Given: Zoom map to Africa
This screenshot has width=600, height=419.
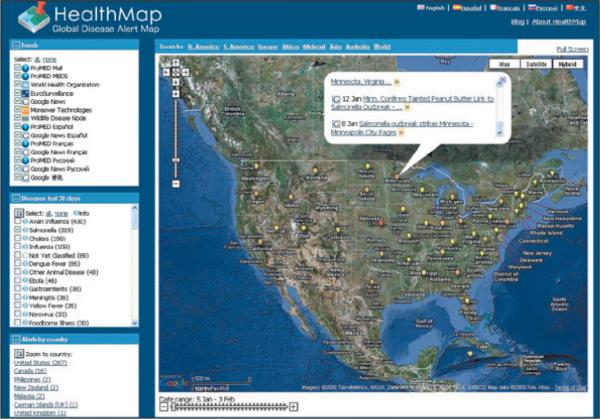Looking at the screenshot, I should (290, 47).
